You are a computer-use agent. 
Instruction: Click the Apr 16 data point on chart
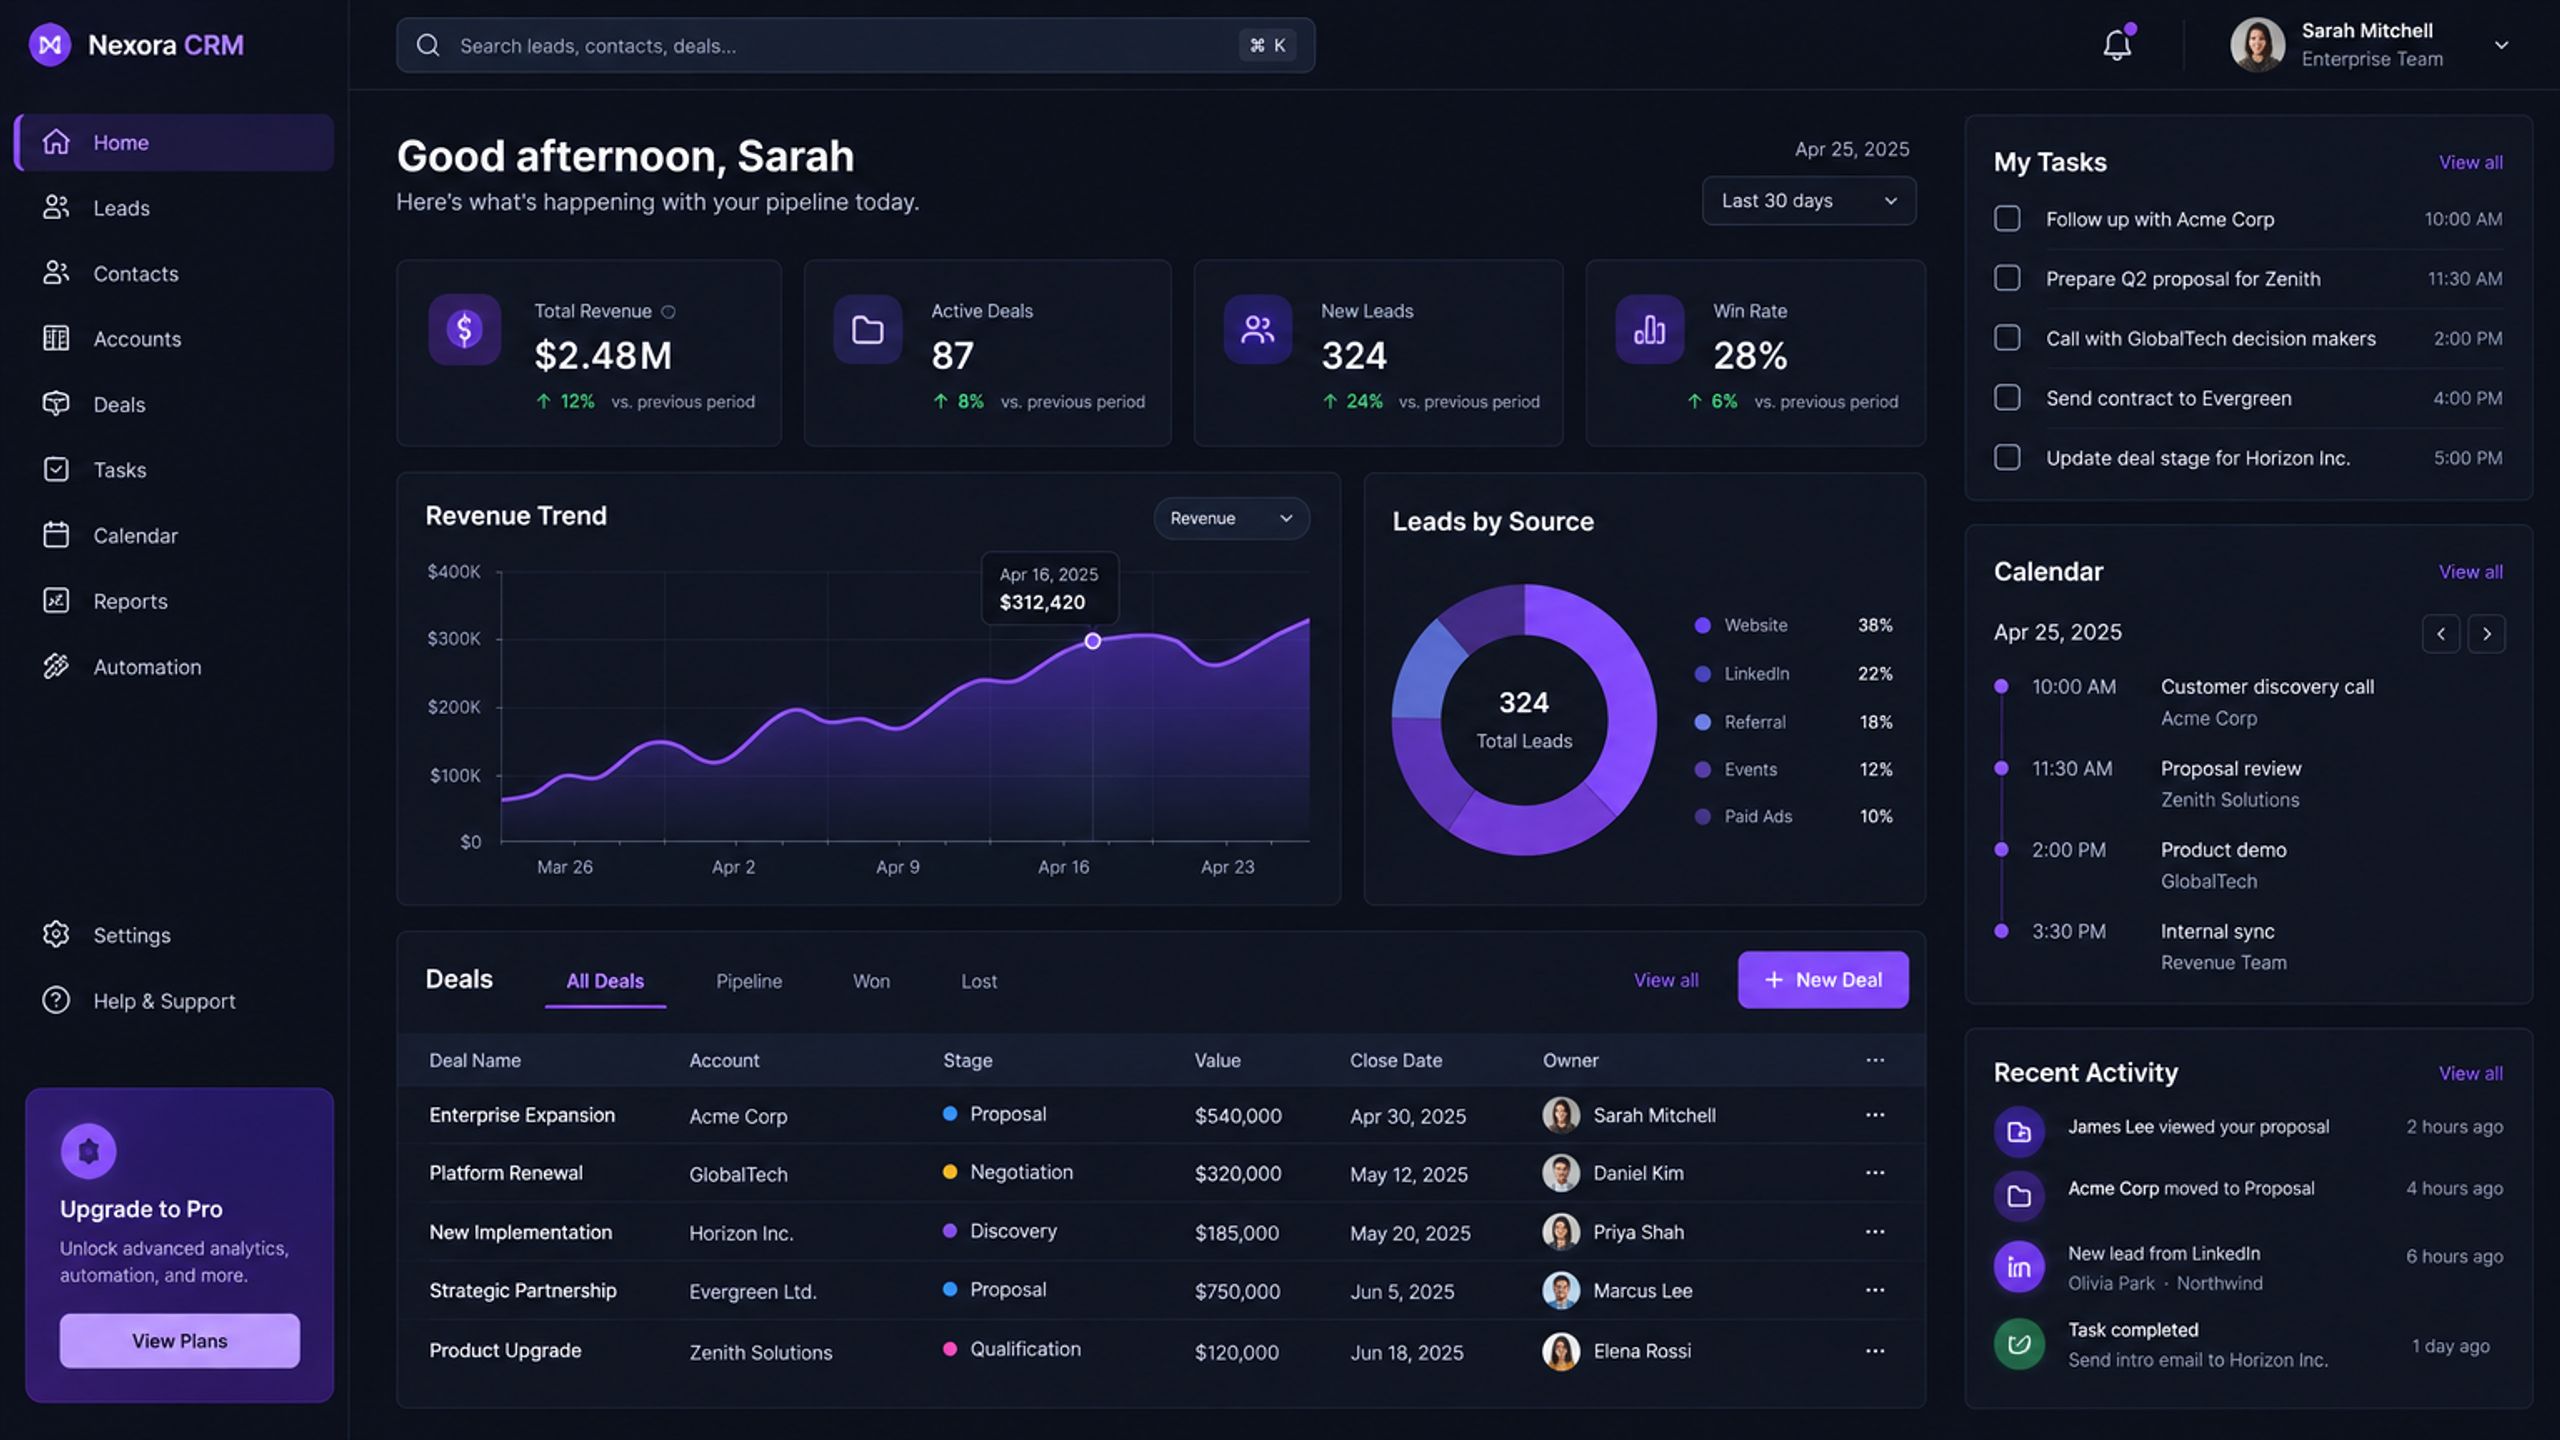coord(1093,641)
